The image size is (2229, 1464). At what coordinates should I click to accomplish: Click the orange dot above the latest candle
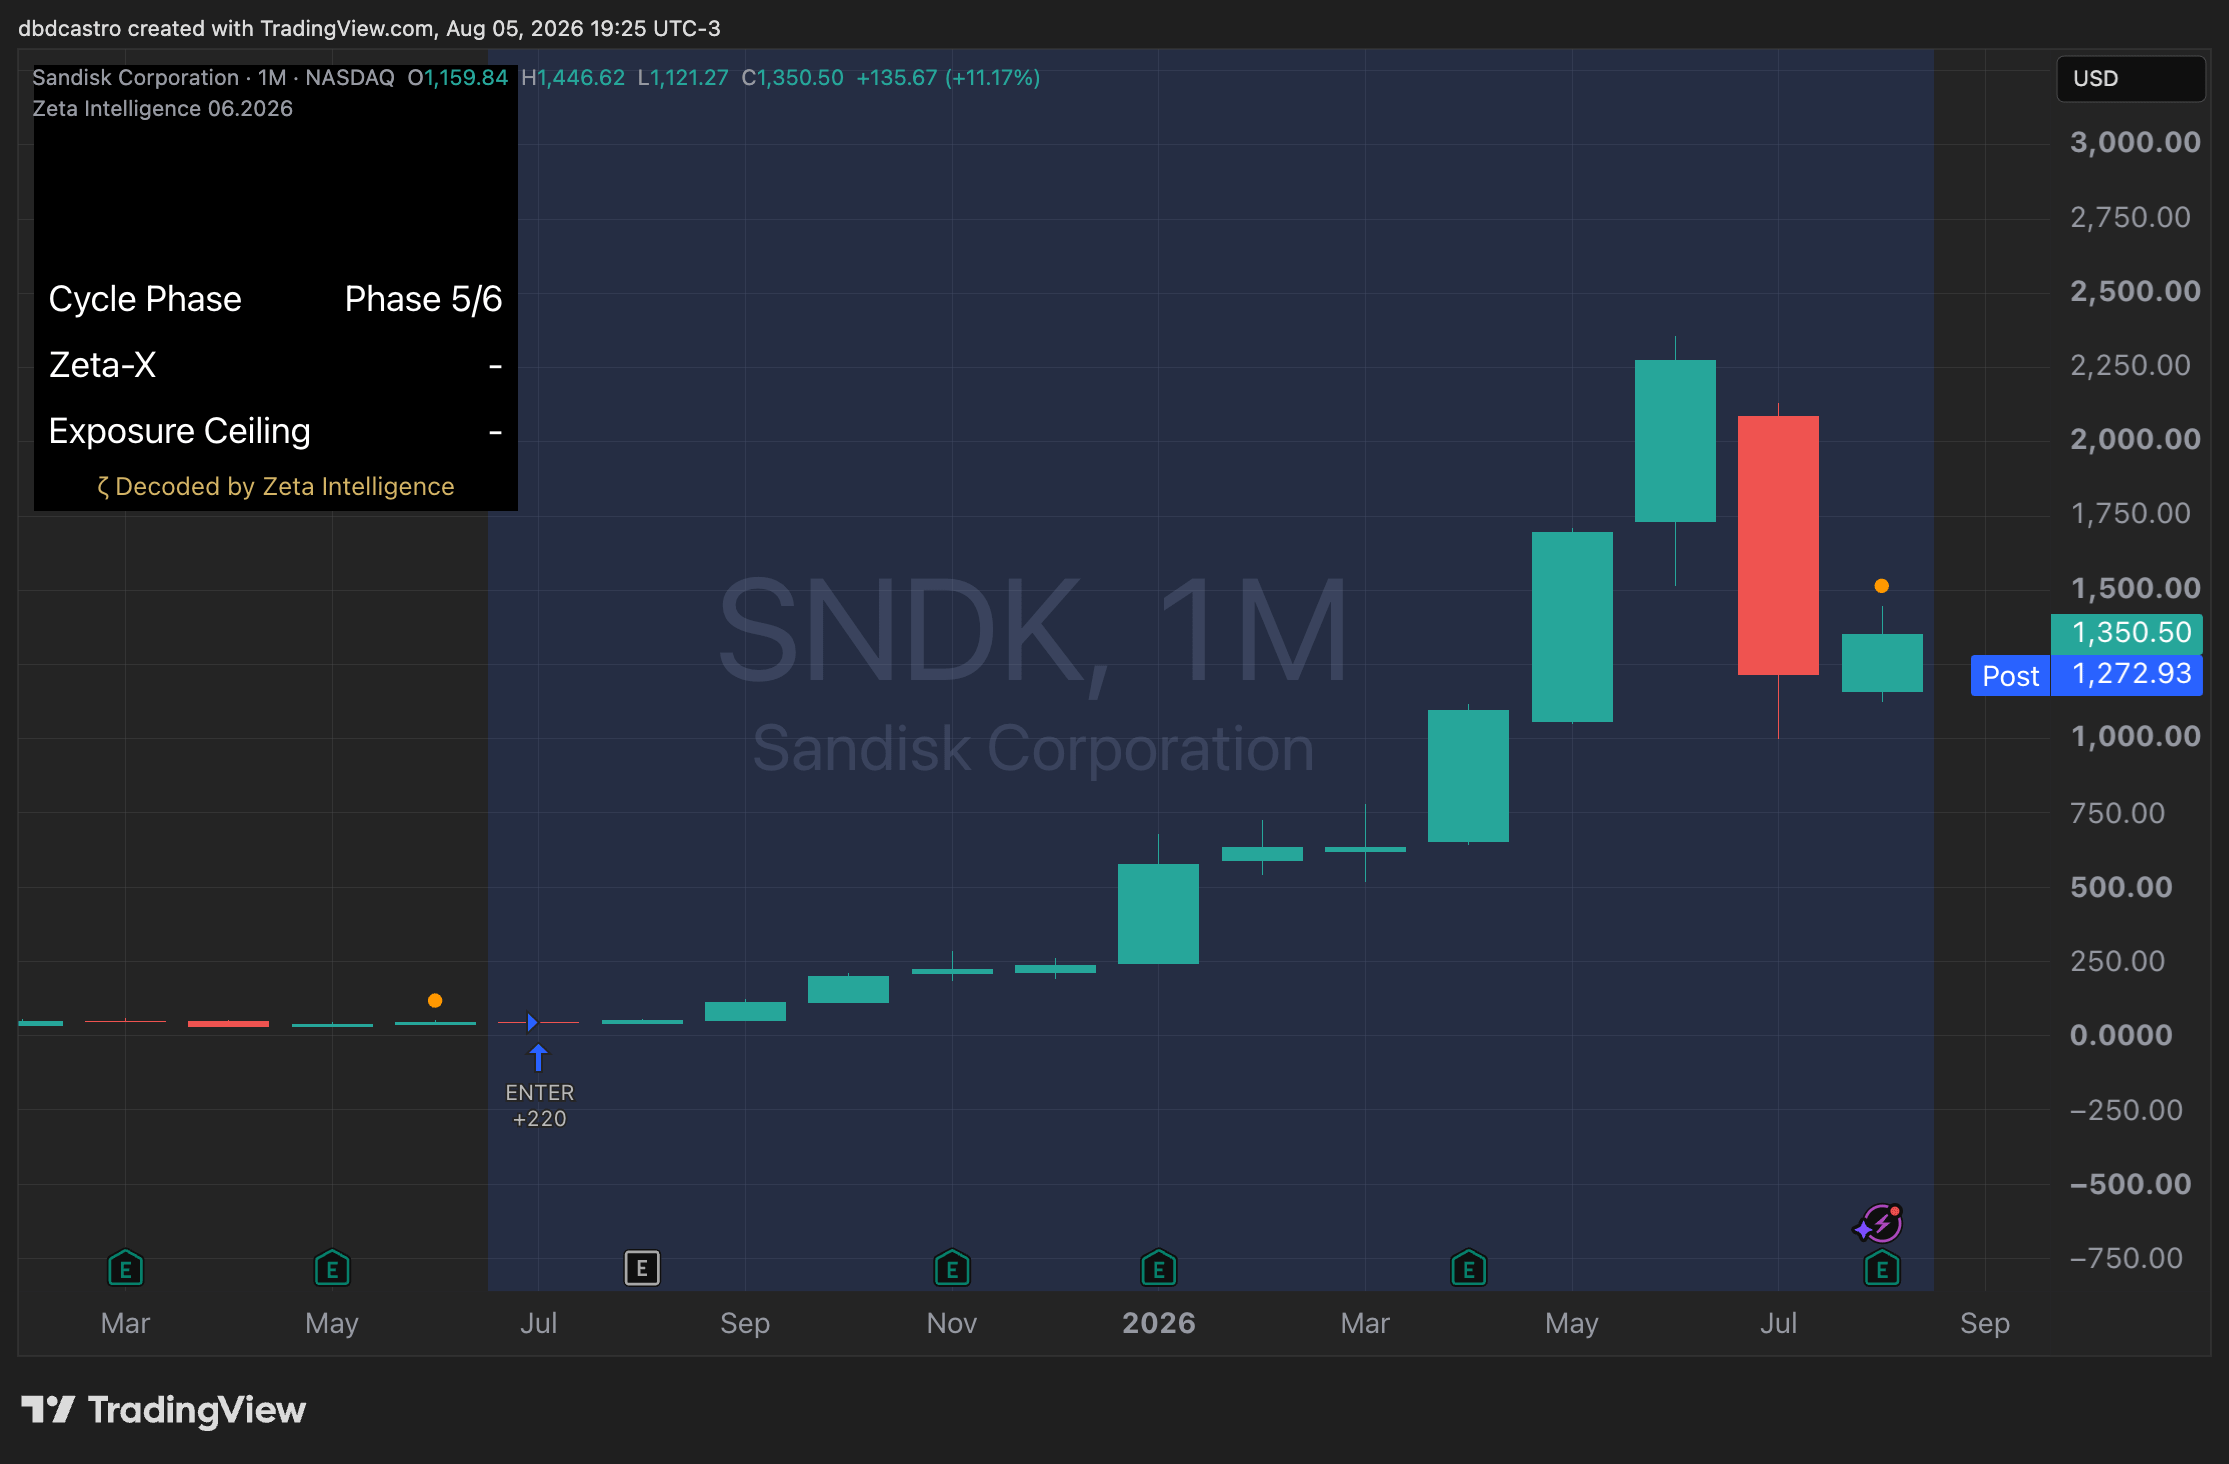[1882, 586]
